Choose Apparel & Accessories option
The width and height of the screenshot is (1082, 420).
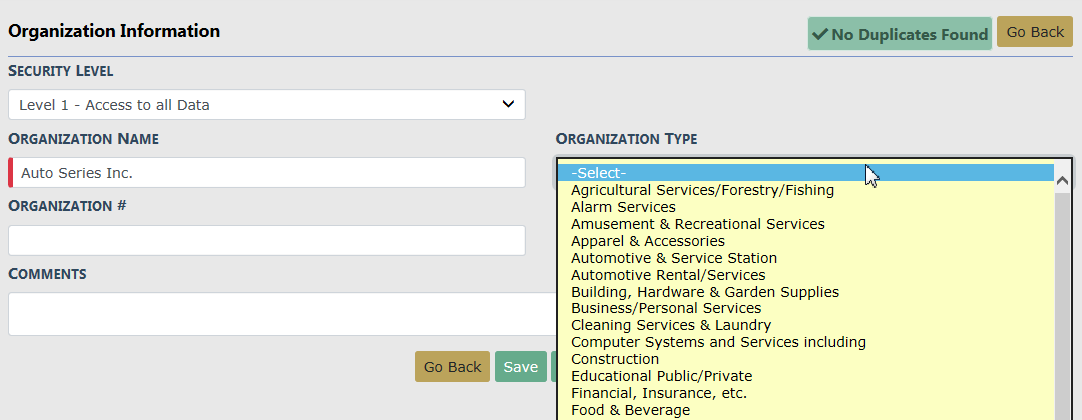point(647,241)
